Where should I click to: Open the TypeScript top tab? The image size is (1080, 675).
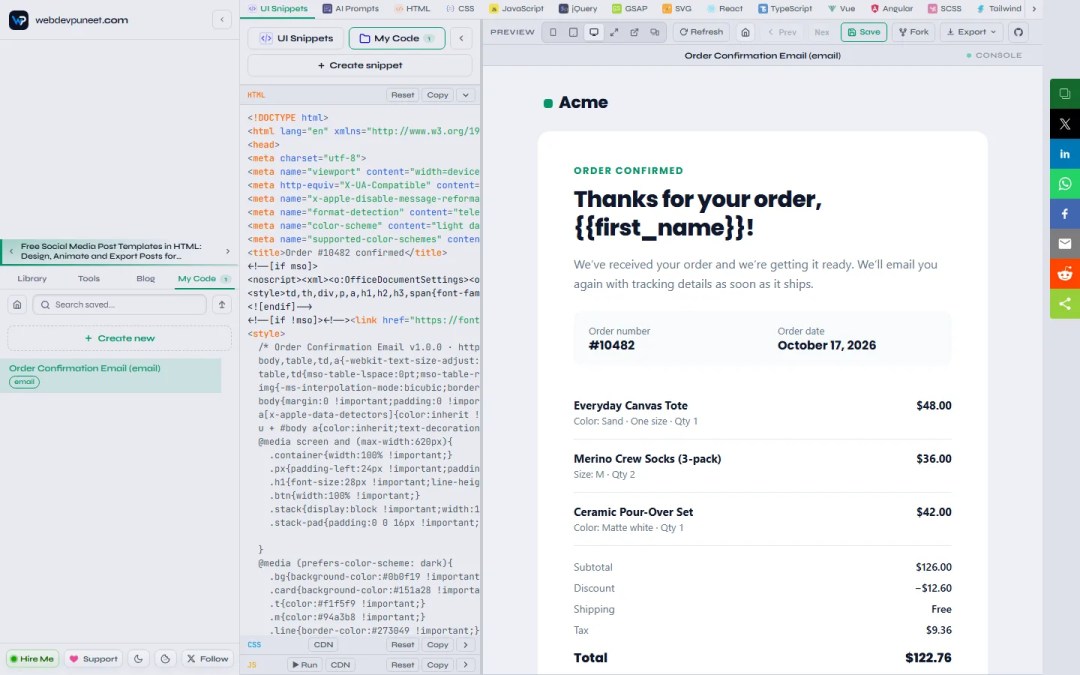tap(785, 8)
